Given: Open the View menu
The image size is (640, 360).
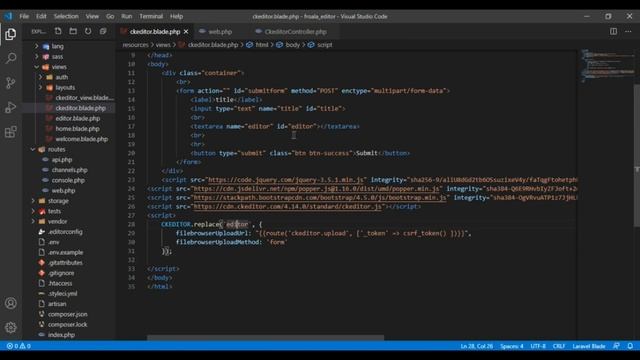Looking at the screenshot, I should click(92, 16).
